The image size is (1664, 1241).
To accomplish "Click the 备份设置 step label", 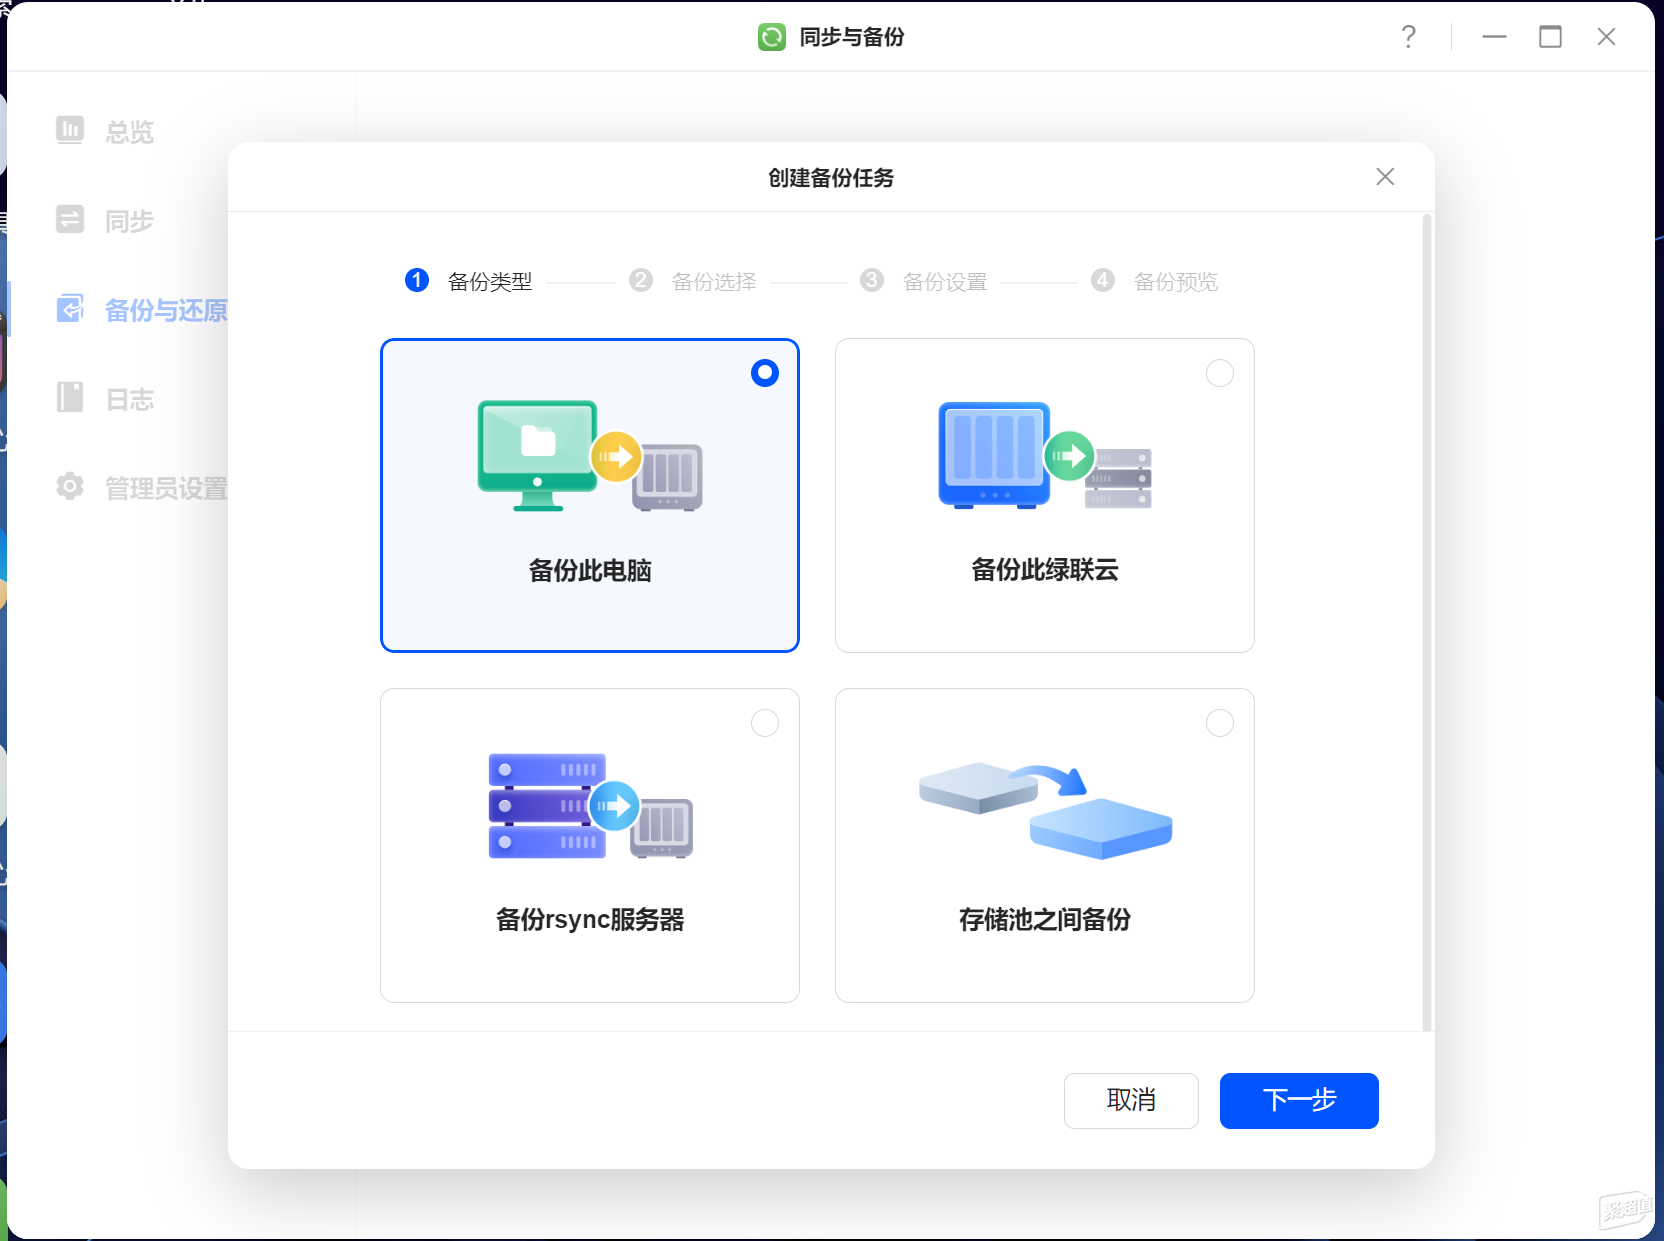I will (x=945, y=282).
